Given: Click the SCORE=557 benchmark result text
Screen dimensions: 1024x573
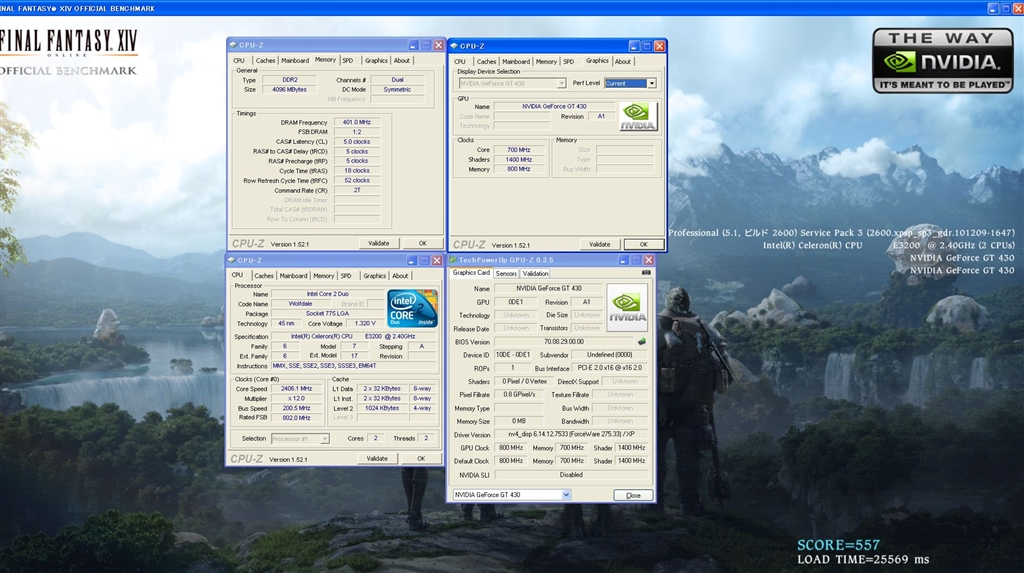Looking at the screenshot, I should (838, 545).
